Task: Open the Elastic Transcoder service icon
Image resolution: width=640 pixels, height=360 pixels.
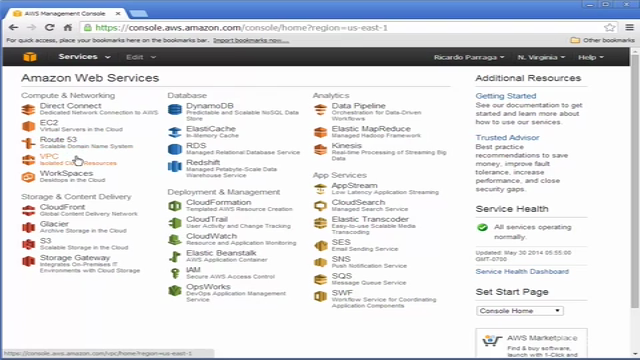Action: click(320, 223)
